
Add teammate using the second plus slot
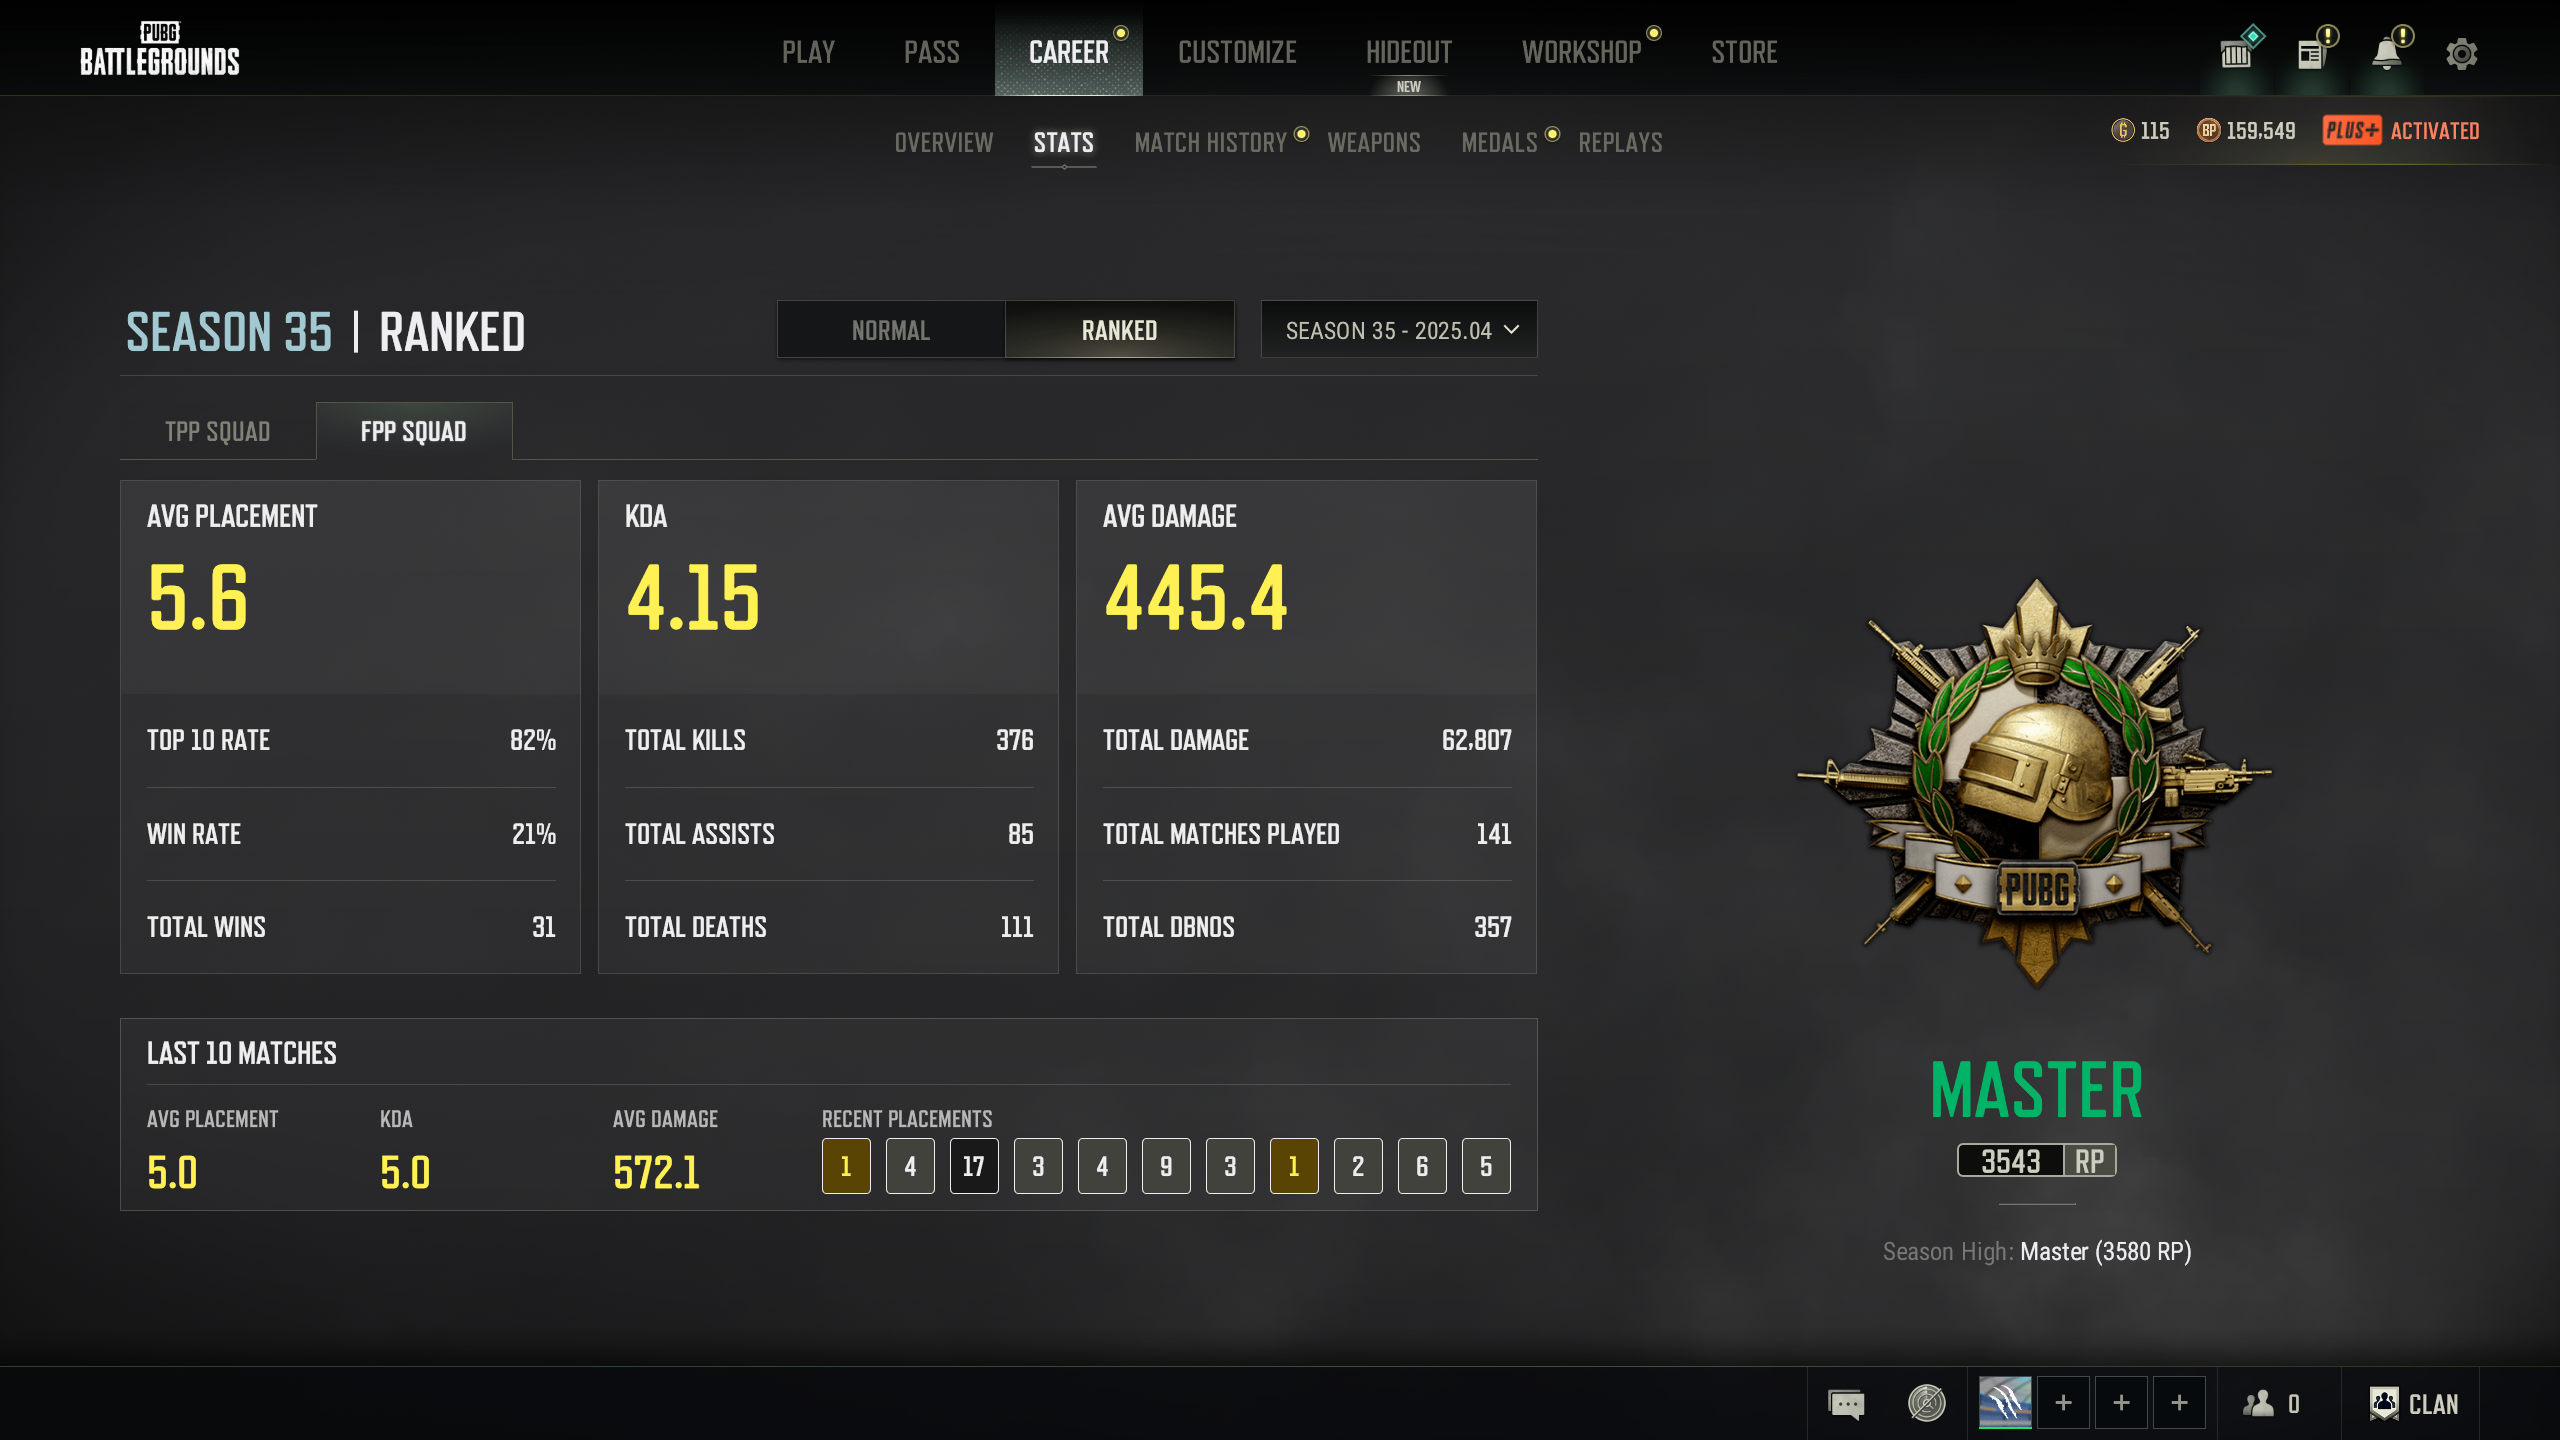coord(2121,1402)
